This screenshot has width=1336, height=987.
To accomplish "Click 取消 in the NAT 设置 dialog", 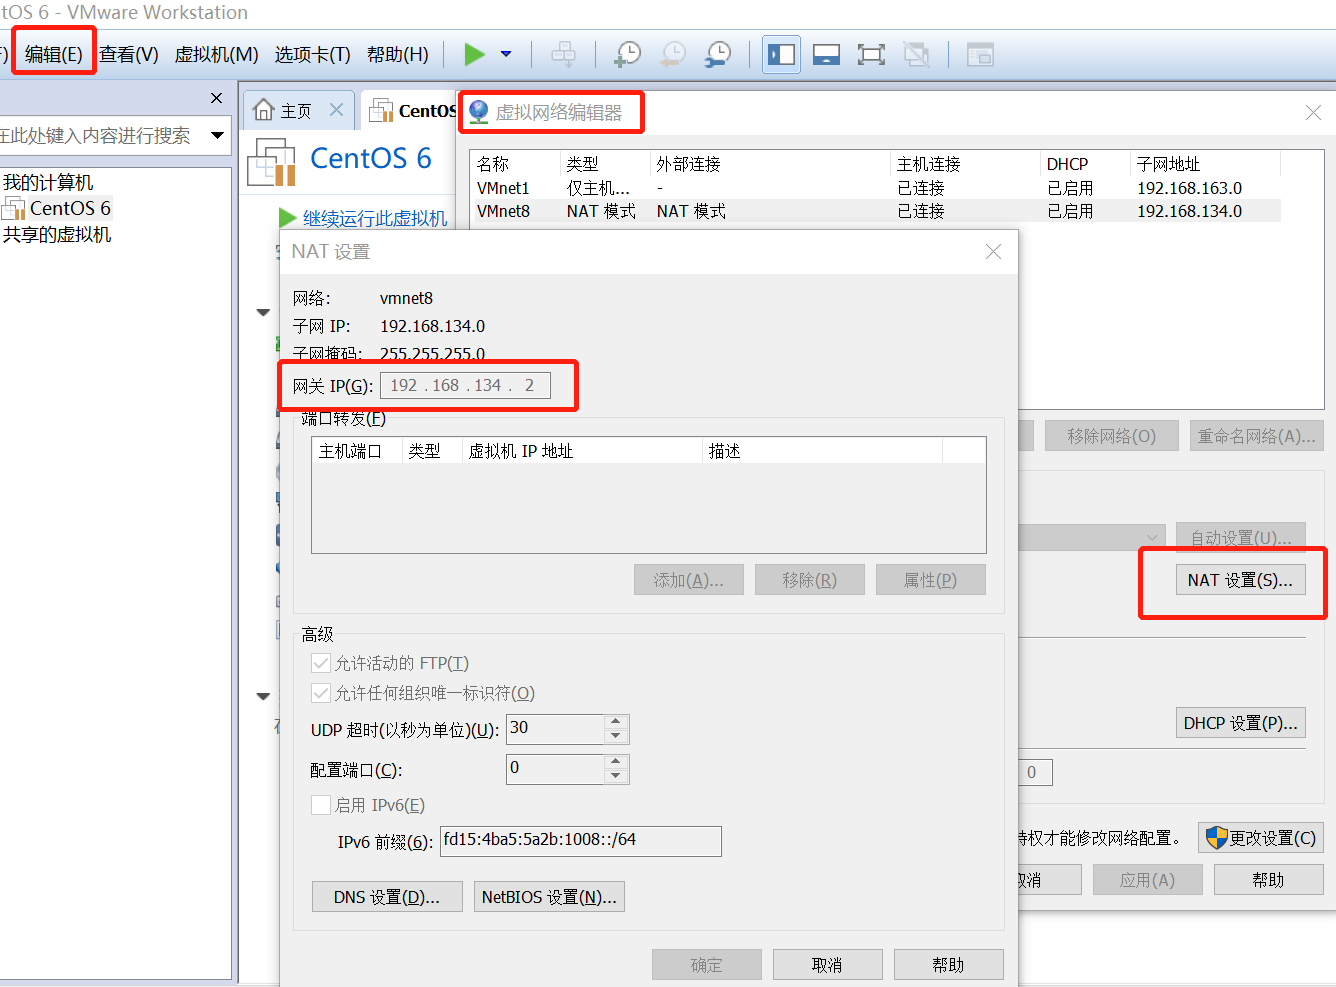I will coord(827,965).
